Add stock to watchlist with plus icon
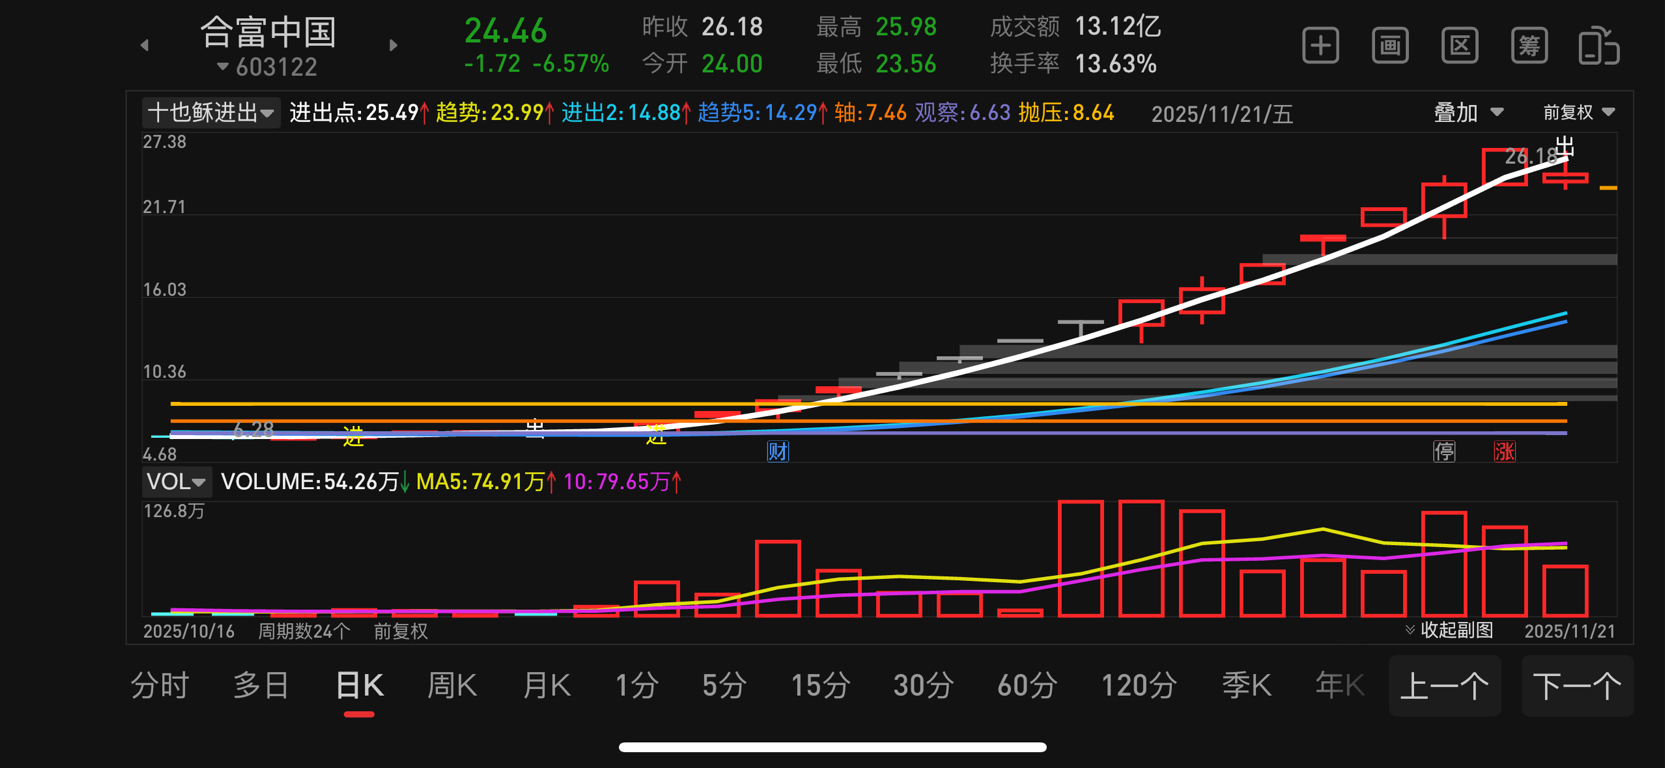 [x=1320, y=46]
